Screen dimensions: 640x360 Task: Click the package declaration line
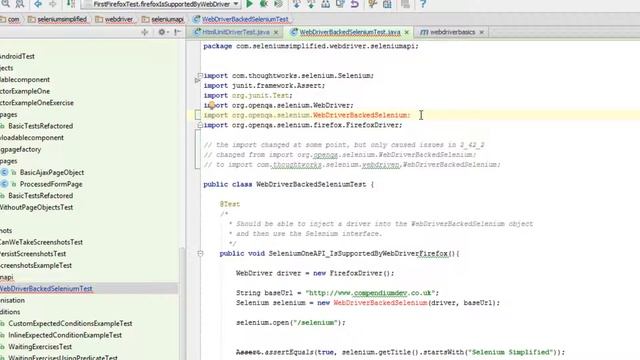[311, 46]
